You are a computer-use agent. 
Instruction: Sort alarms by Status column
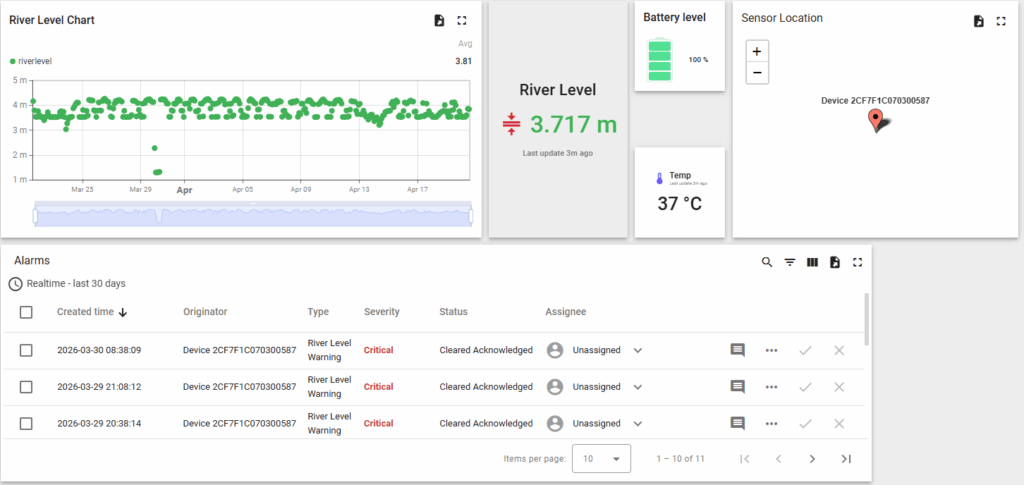(x=453, y=312)
